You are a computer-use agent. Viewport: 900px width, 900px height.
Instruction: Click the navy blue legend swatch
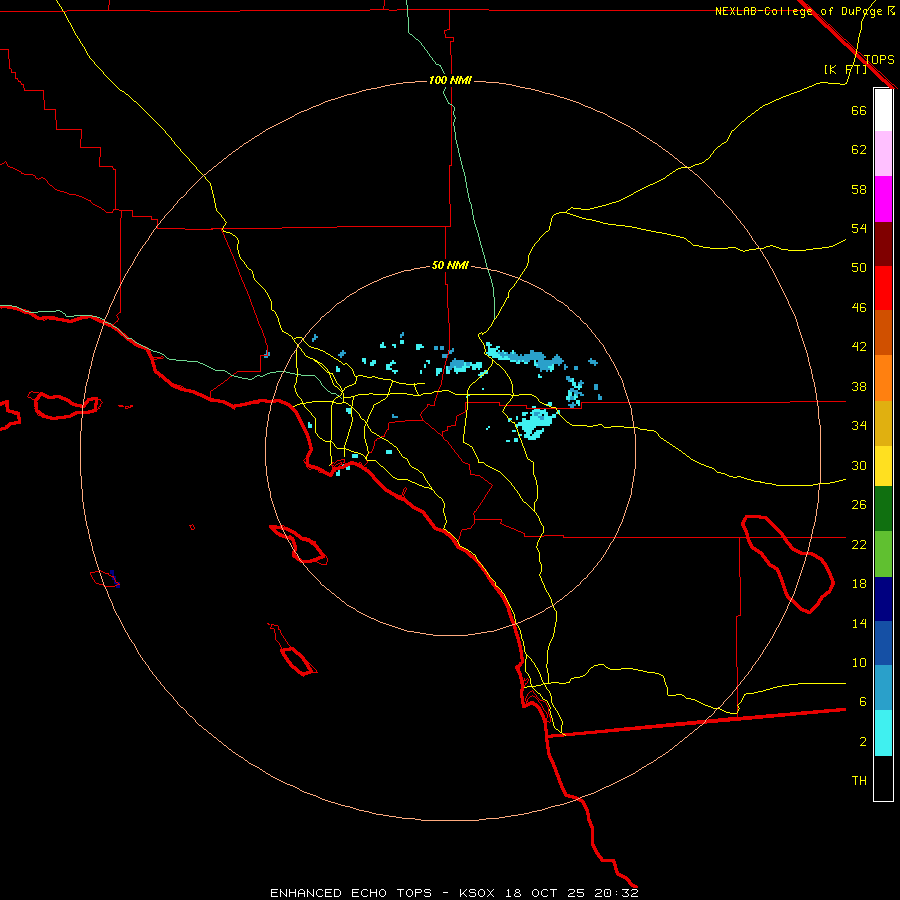(x=883, y=599)
